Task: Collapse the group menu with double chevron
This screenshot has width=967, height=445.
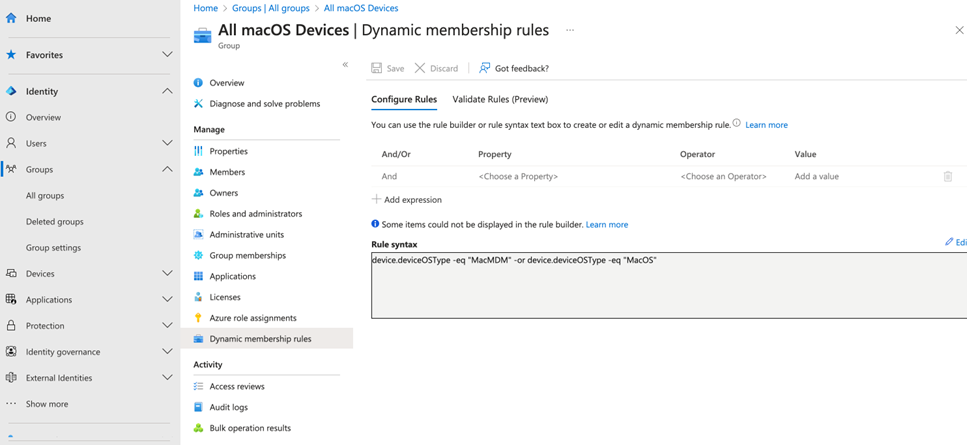Action: click(x=345, y=65)
